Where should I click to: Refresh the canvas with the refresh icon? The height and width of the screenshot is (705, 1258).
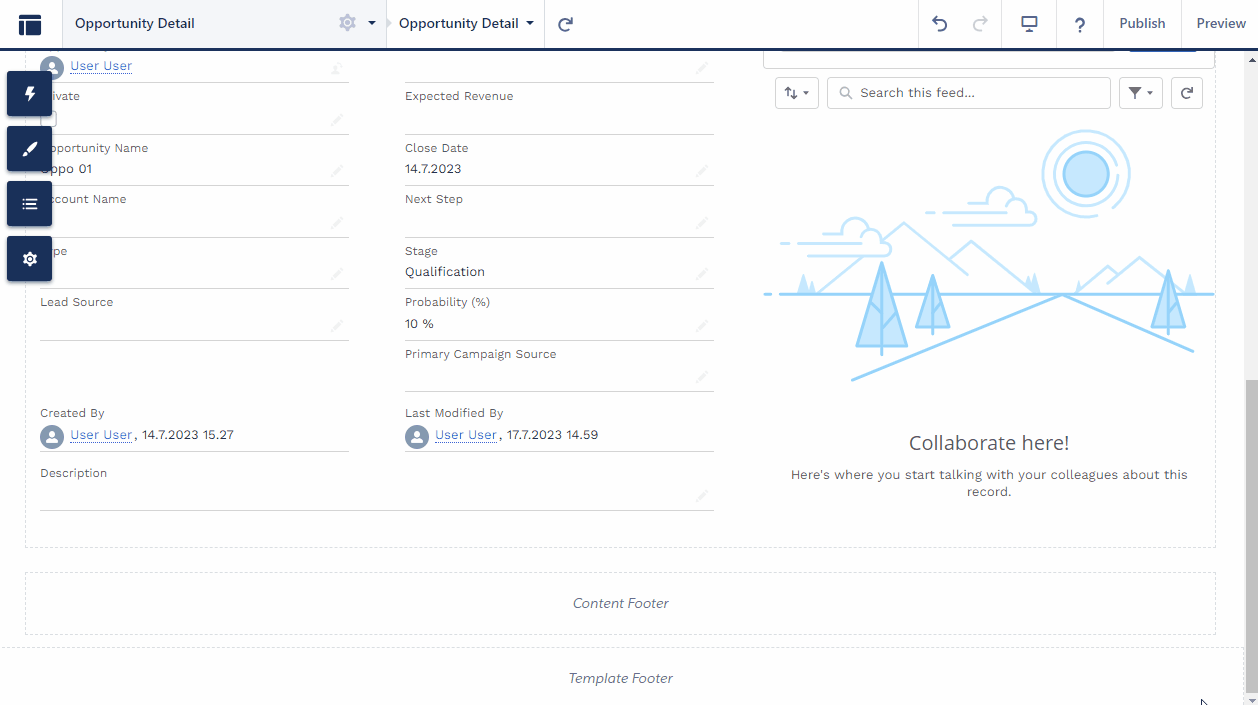(565, 23)
